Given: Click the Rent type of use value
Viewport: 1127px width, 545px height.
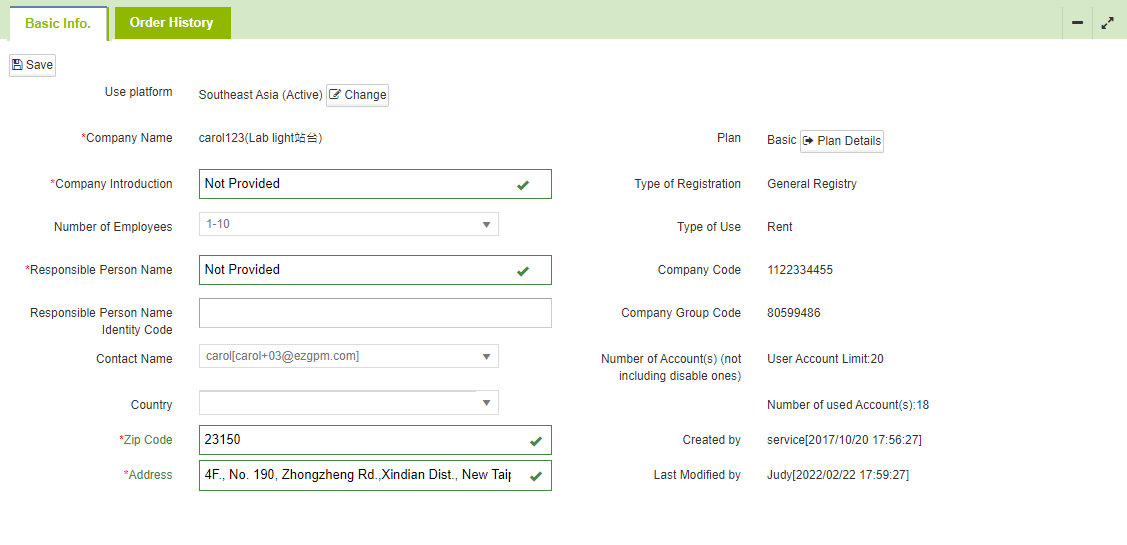Looking at the screenshot, I should tap(780, 227).
